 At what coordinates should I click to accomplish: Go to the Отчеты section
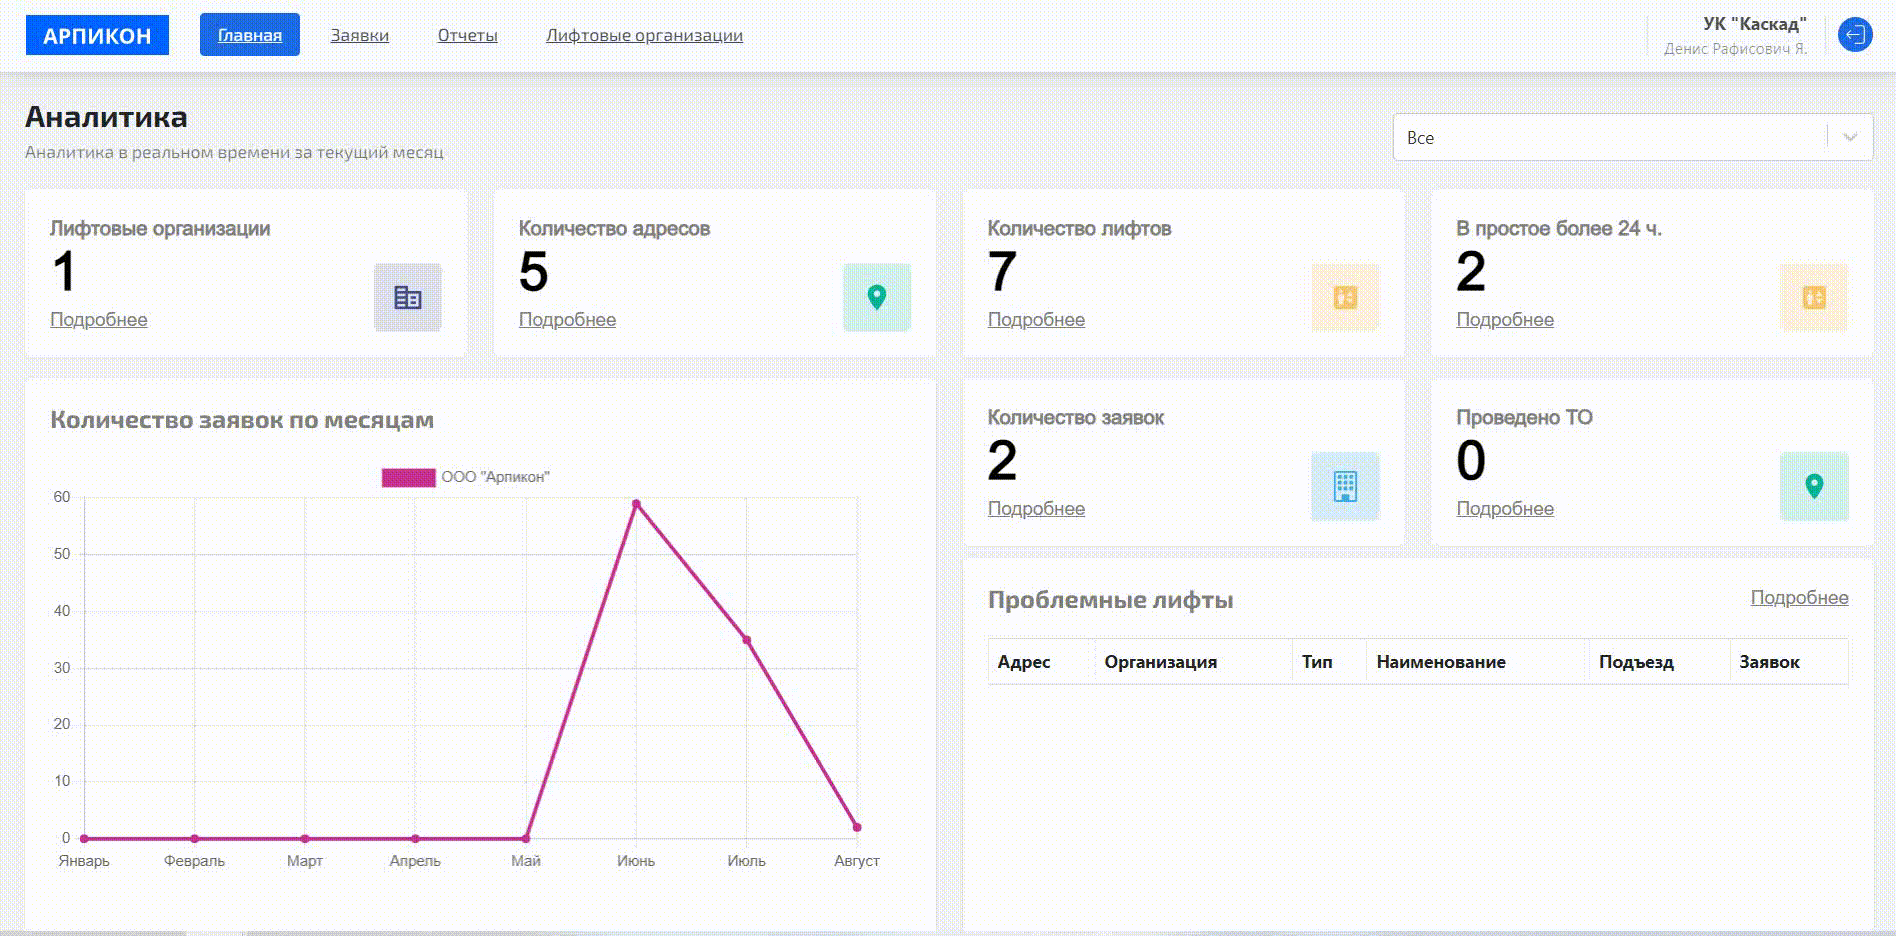467,35
